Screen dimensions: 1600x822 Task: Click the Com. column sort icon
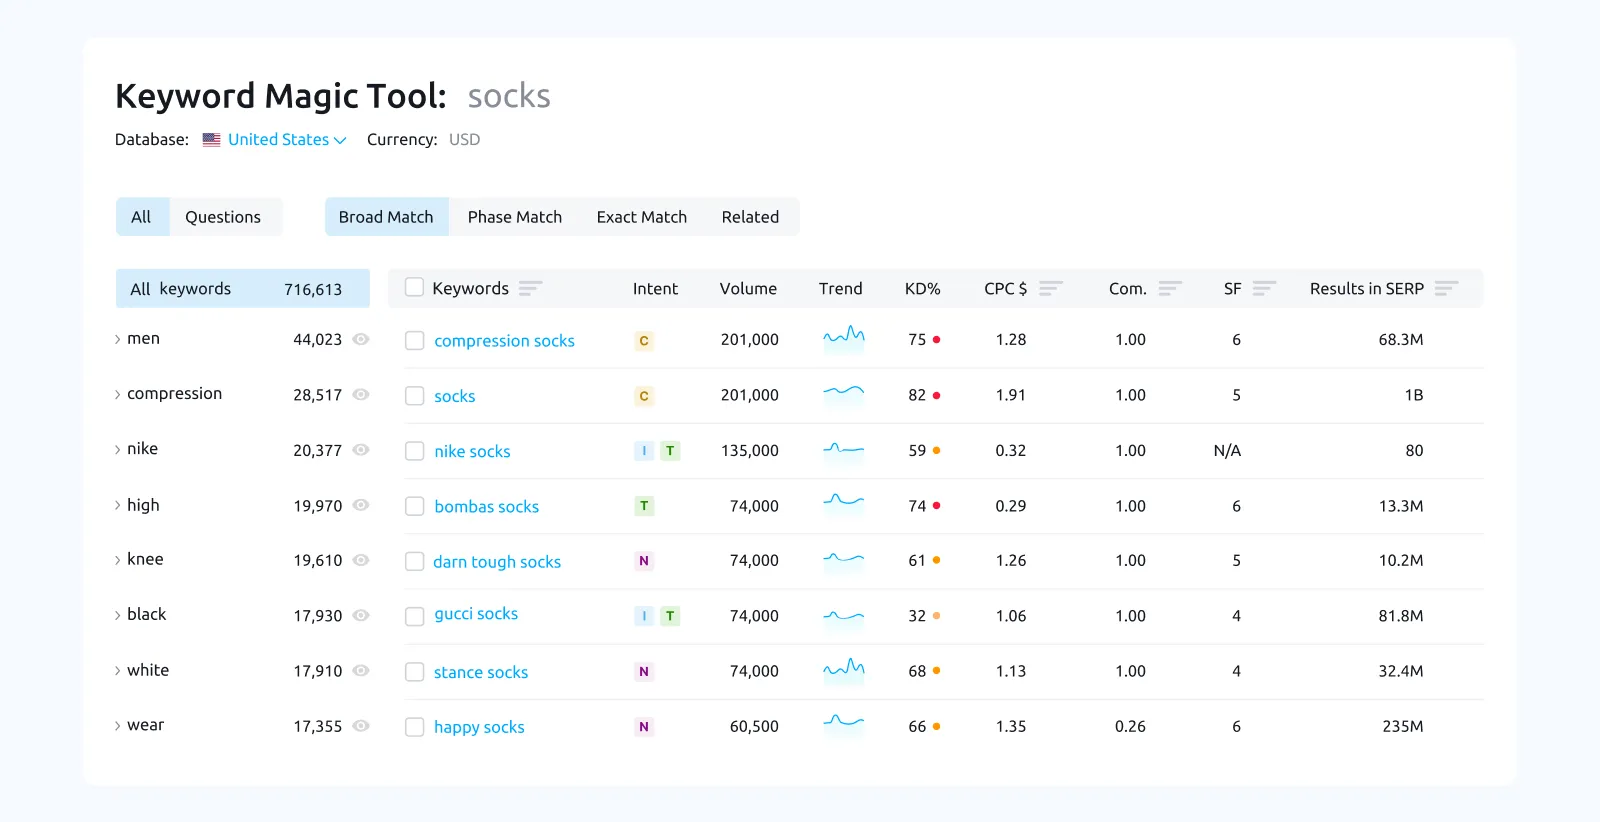[1170, 288]
